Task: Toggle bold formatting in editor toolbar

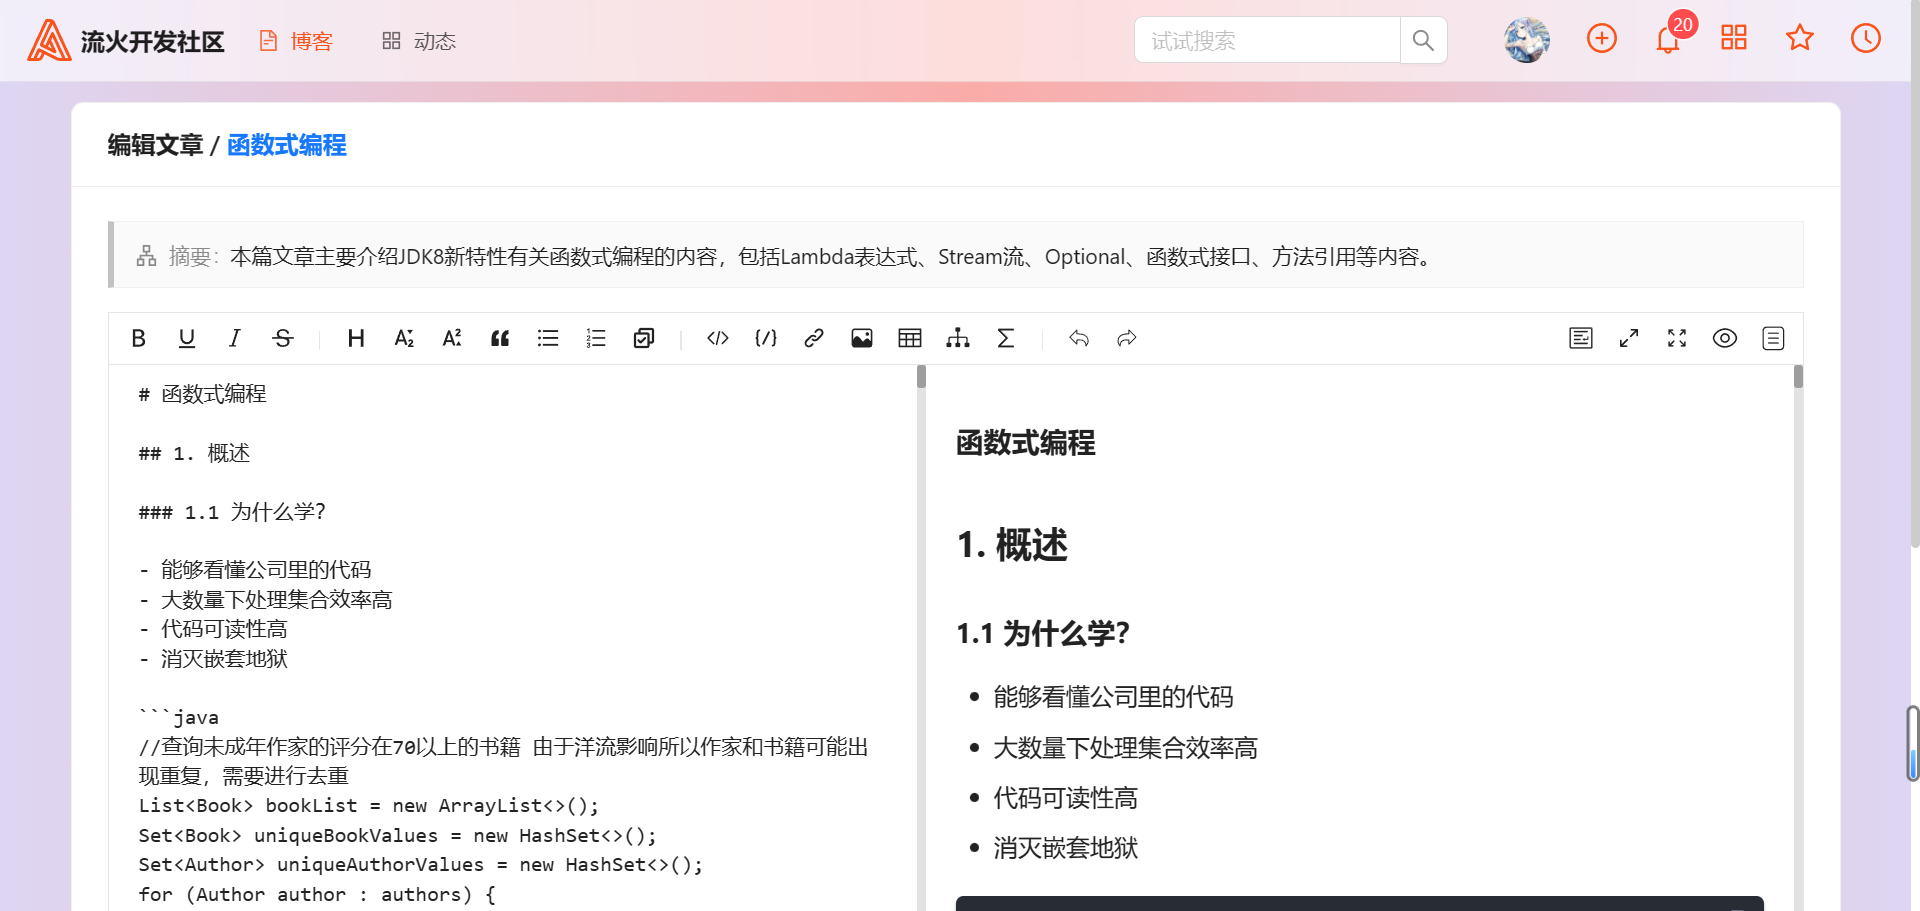Action: click(x=139, y=338)
